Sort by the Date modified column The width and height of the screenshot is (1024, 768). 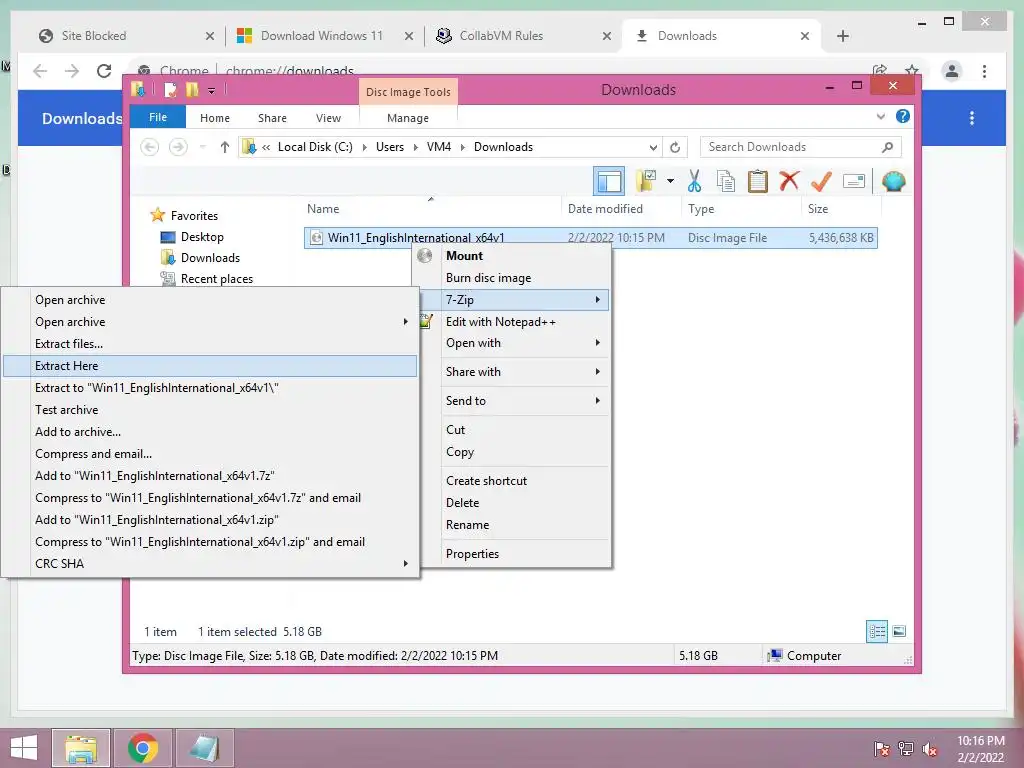[x=620, y=209]
